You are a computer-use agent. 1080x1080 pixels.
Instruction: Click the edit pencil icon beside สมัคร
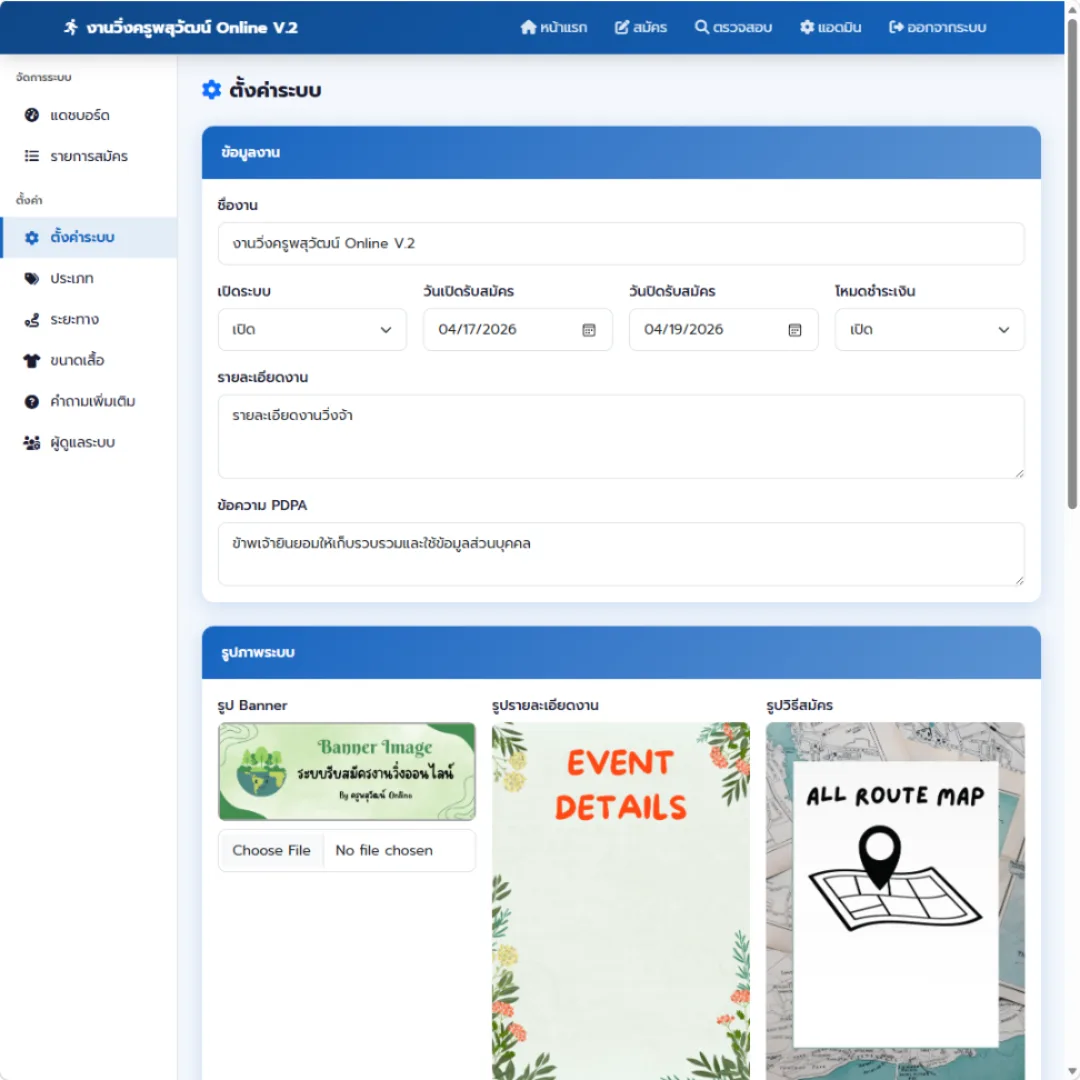point(621,27)
